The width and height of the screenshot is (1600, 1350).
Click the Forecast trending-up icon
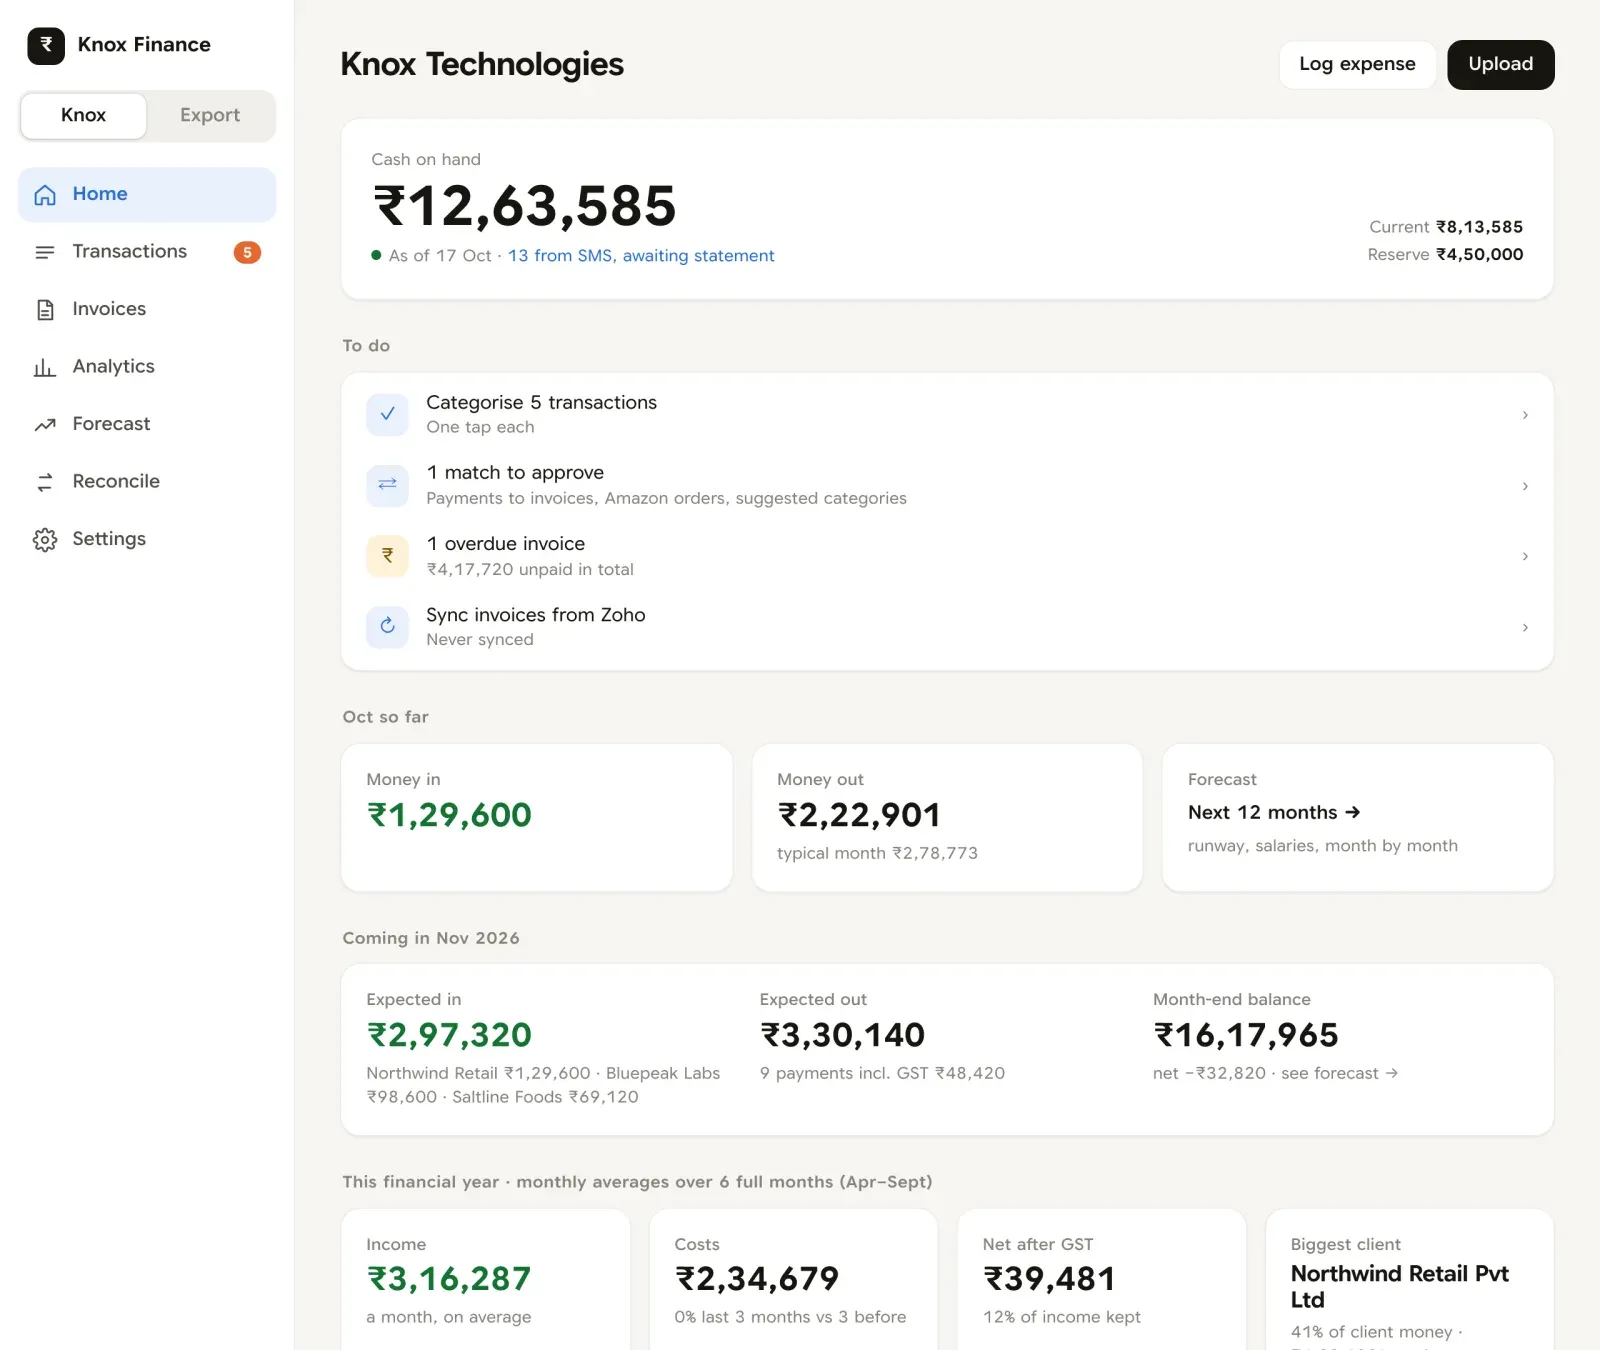45,425
